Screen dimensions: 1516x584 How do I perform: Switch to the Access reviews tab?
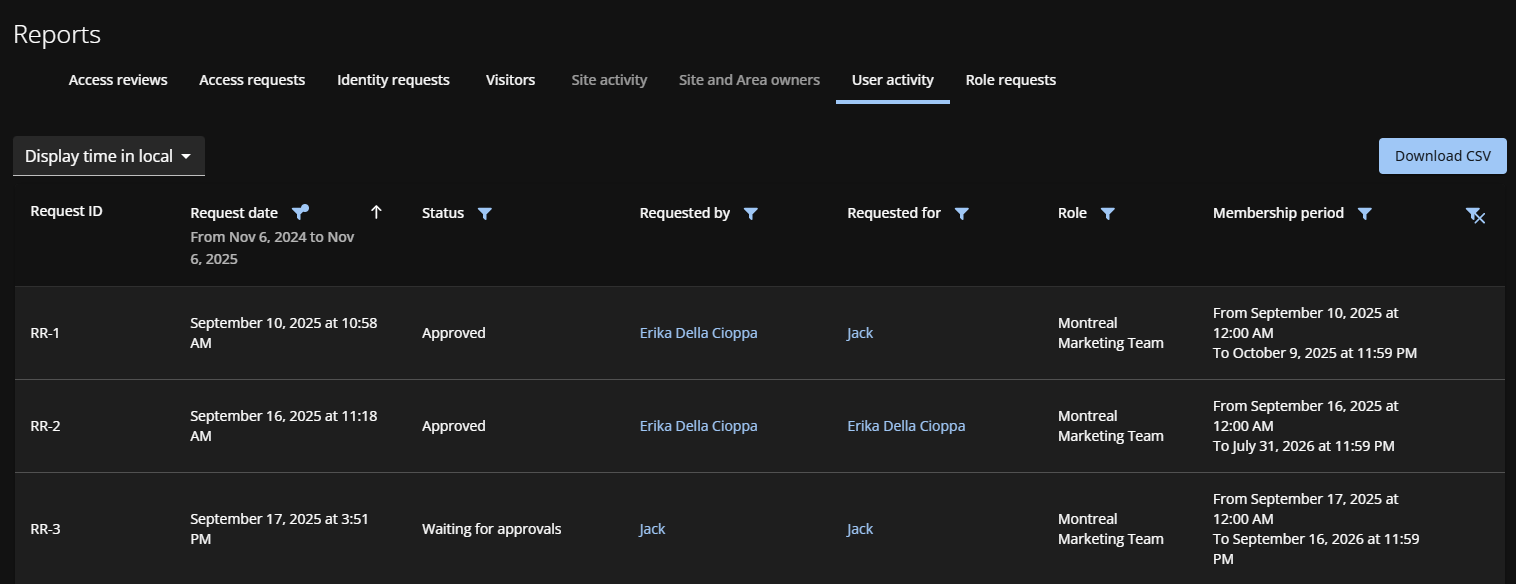[118, 80]
